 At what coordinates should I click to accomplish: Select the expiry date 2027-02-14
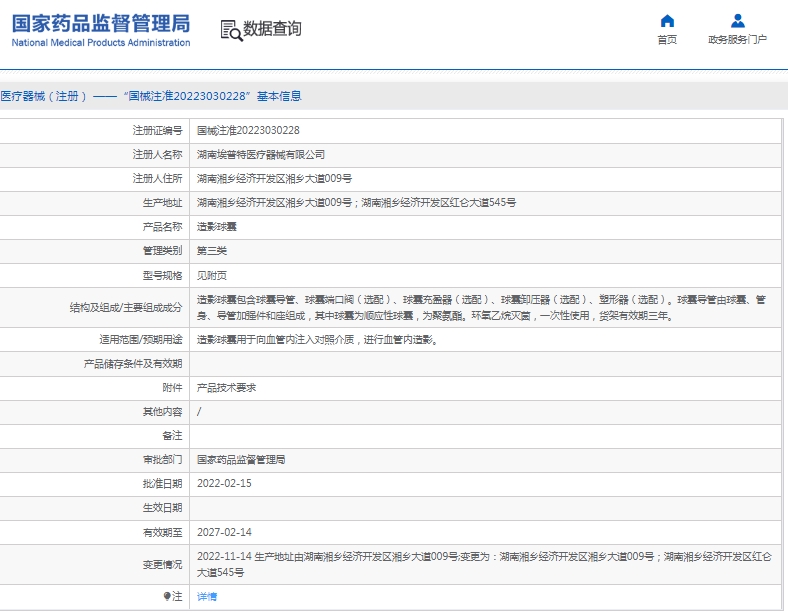[224, 532]
